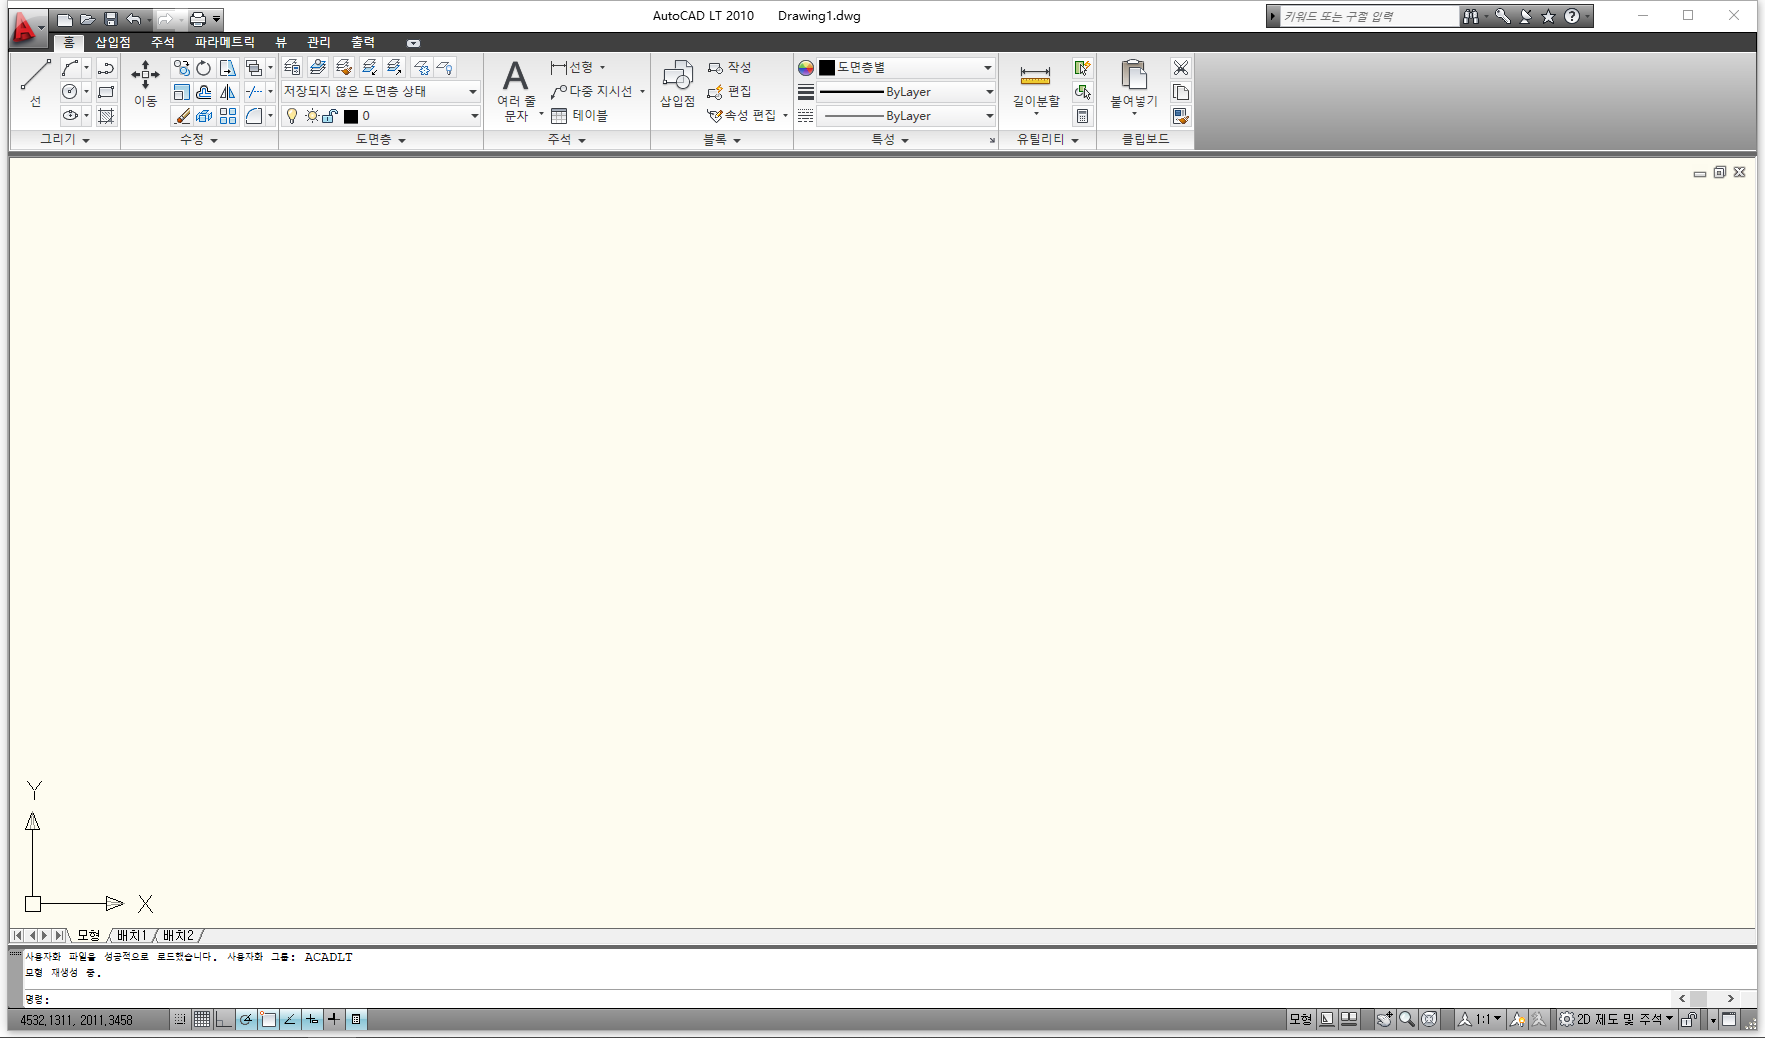This screenshot has width=1765, height=1038.
Task: Toggle Grid display in status bar
Action: [202, 1019]
